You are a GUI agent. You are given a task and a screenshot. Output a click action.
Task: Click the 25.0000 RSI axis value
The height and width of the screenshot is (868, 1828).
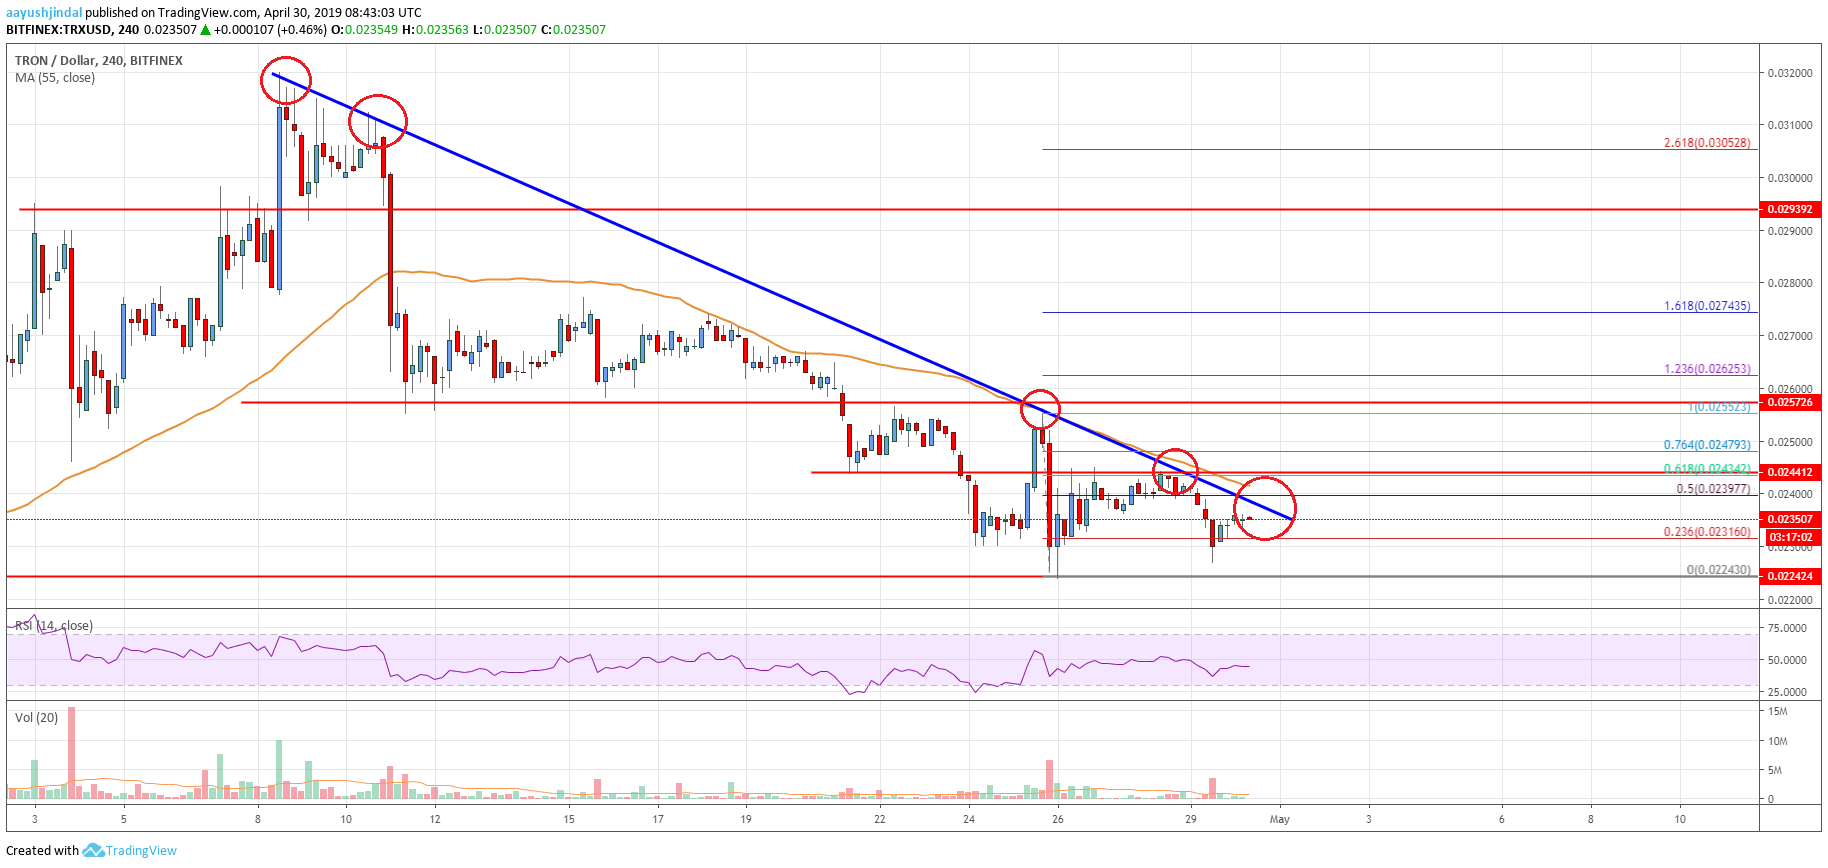point(1787,692)
